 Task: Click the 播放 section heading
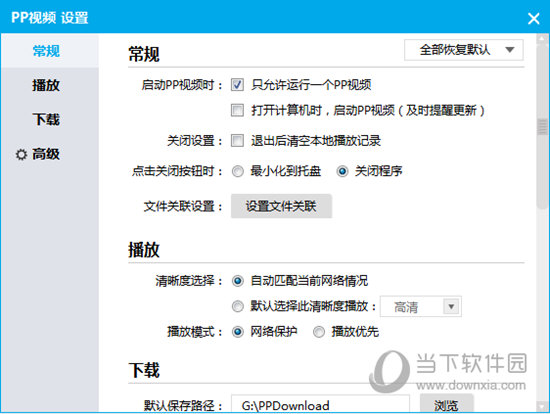point(144,250)
